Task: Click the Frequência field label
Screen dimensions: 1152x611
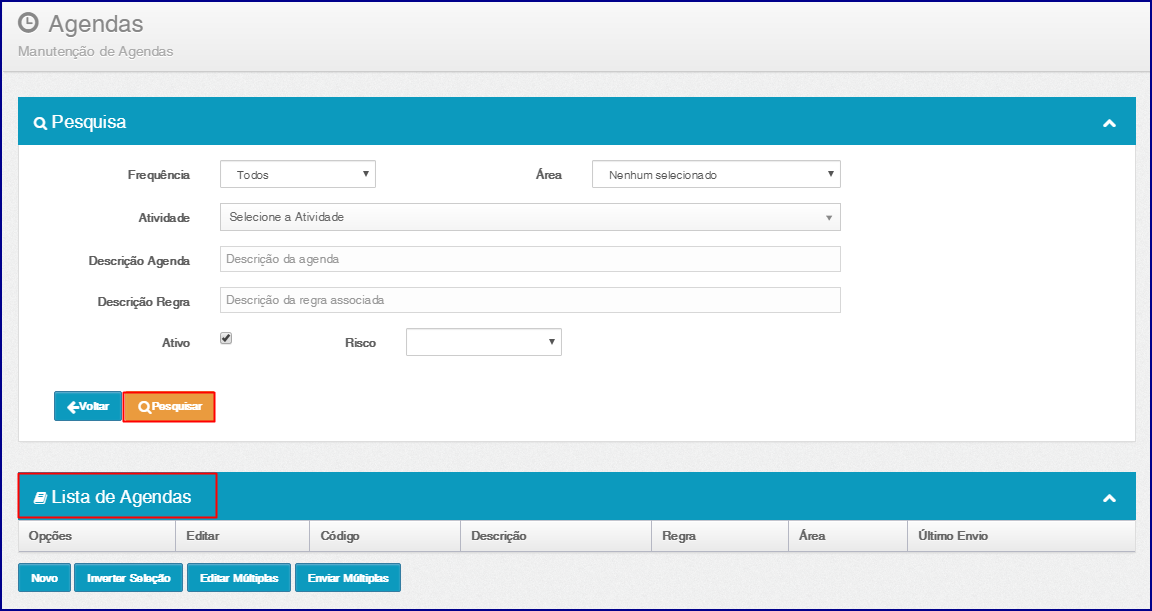Action: 159,175
